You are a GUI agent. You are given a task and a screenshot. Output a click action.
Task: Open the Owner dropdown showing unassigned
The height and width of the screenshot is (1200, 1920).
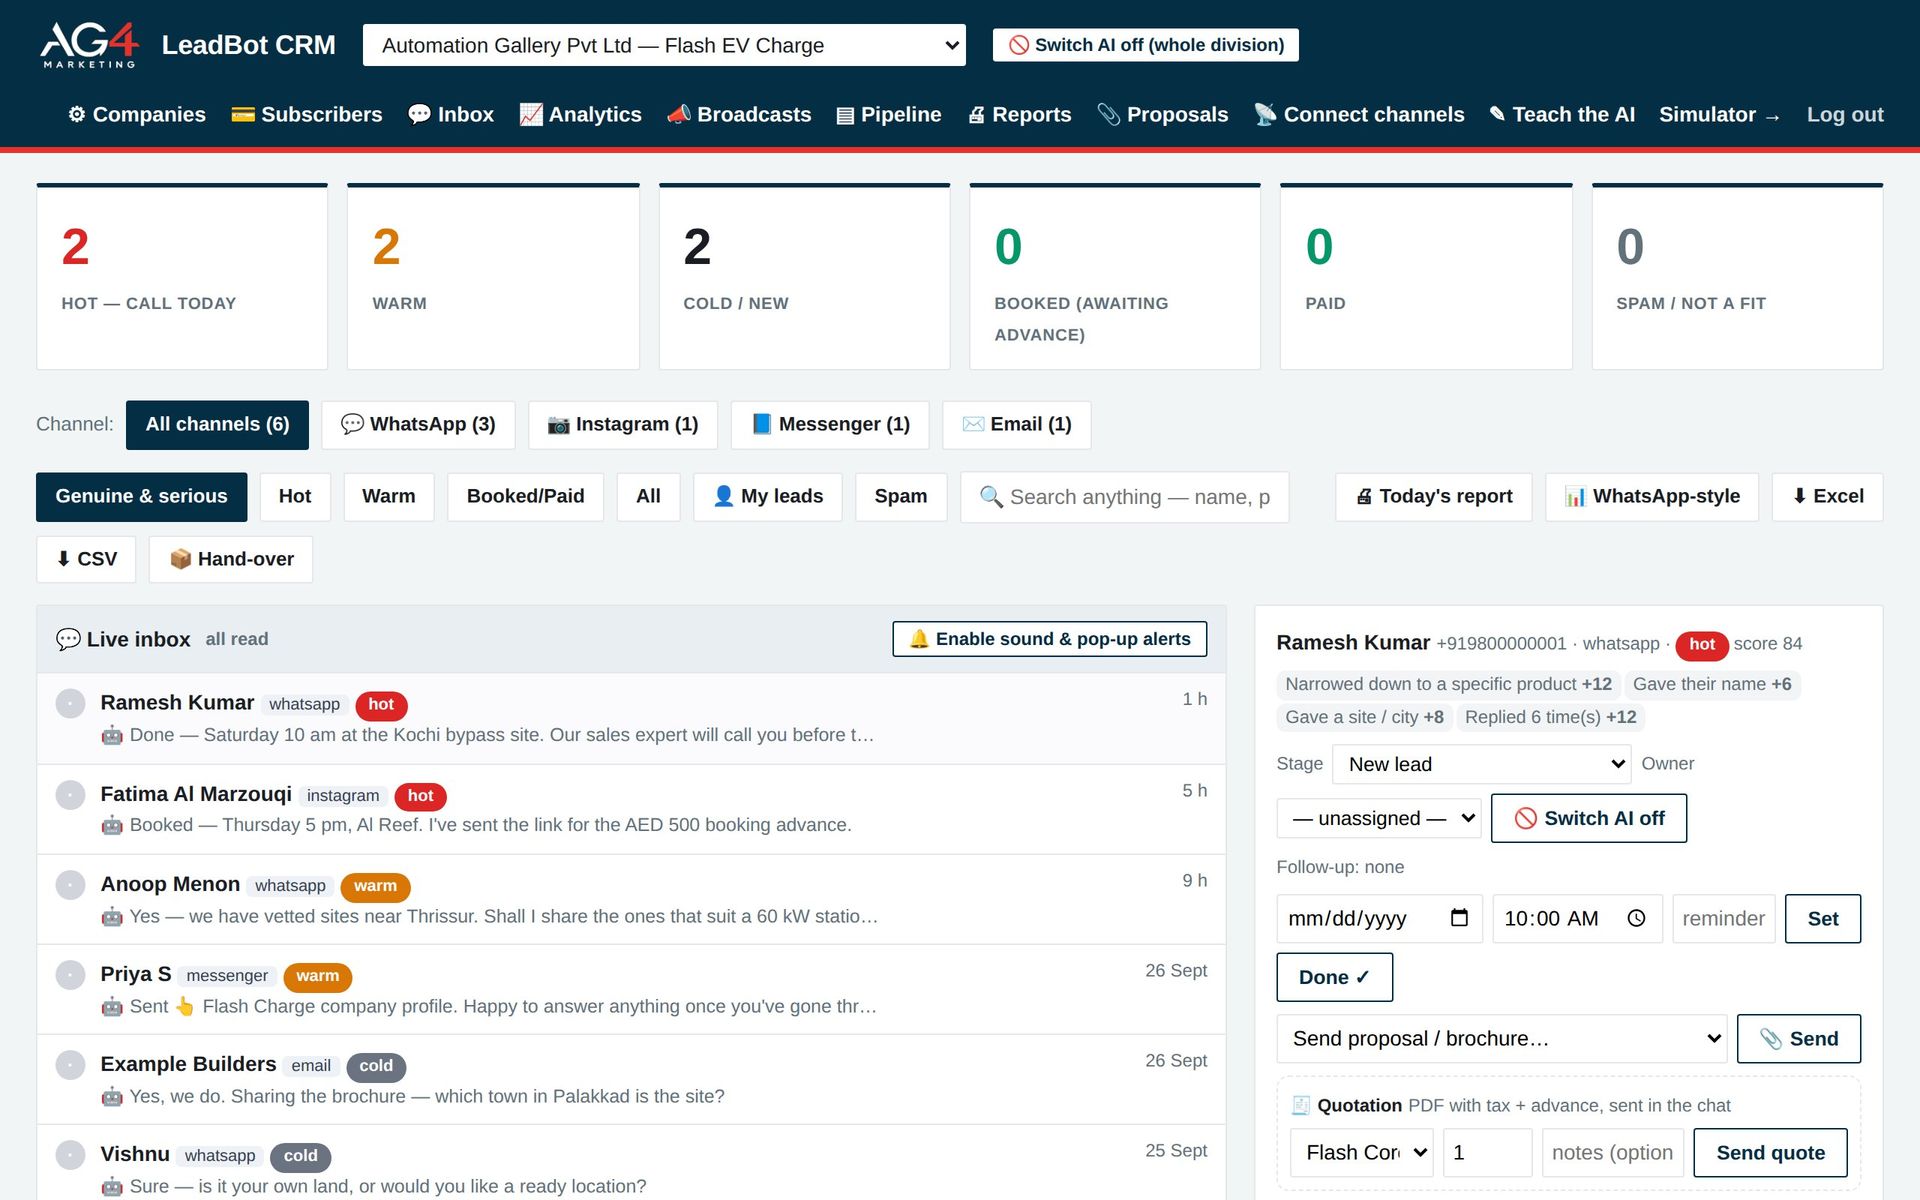(1379, 818)
